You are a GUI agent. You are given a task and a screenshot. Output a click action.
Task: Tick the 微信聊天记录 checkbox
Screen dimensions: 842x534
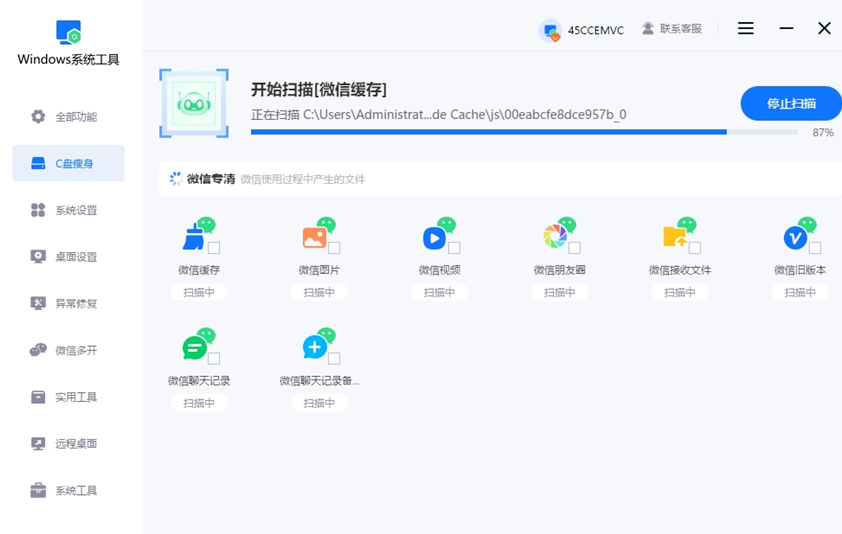pos(214,358)
